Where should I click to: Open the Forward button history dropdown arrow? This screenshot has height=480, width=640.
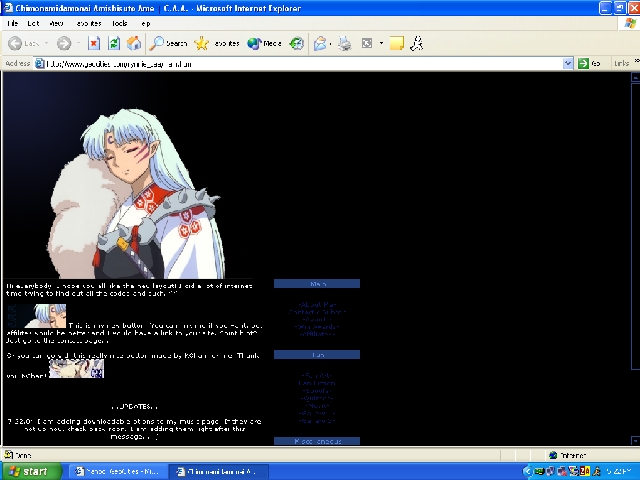pos(78,43)
